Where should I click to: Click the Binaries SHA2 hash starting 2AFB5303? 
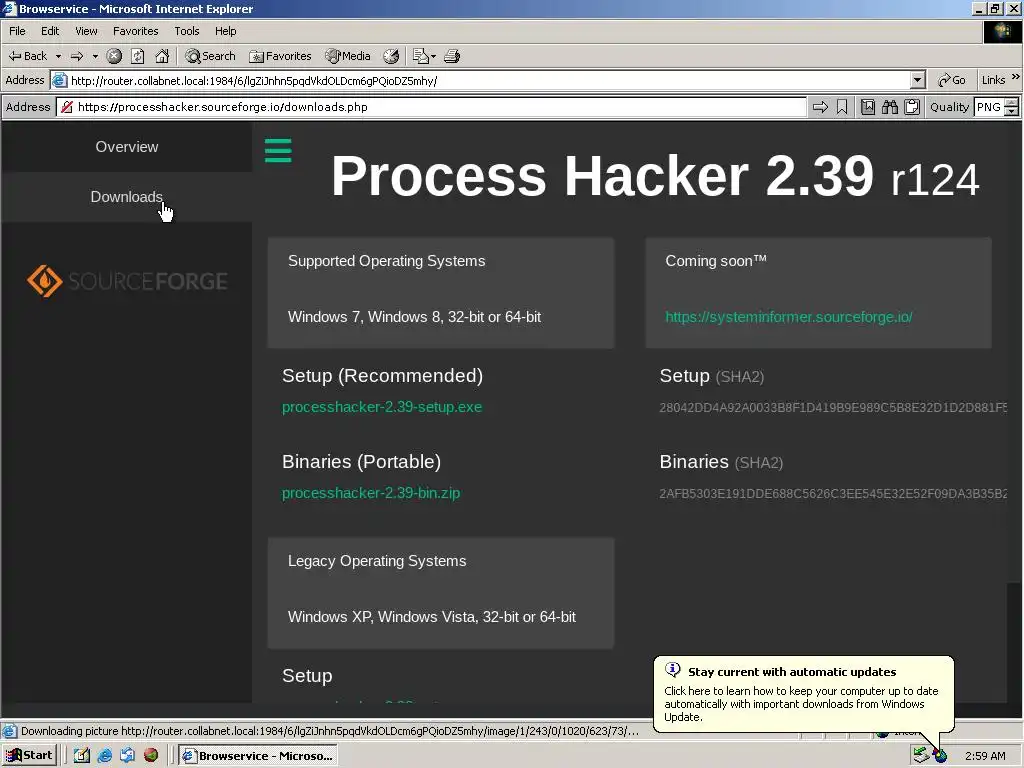click(833, 493)
